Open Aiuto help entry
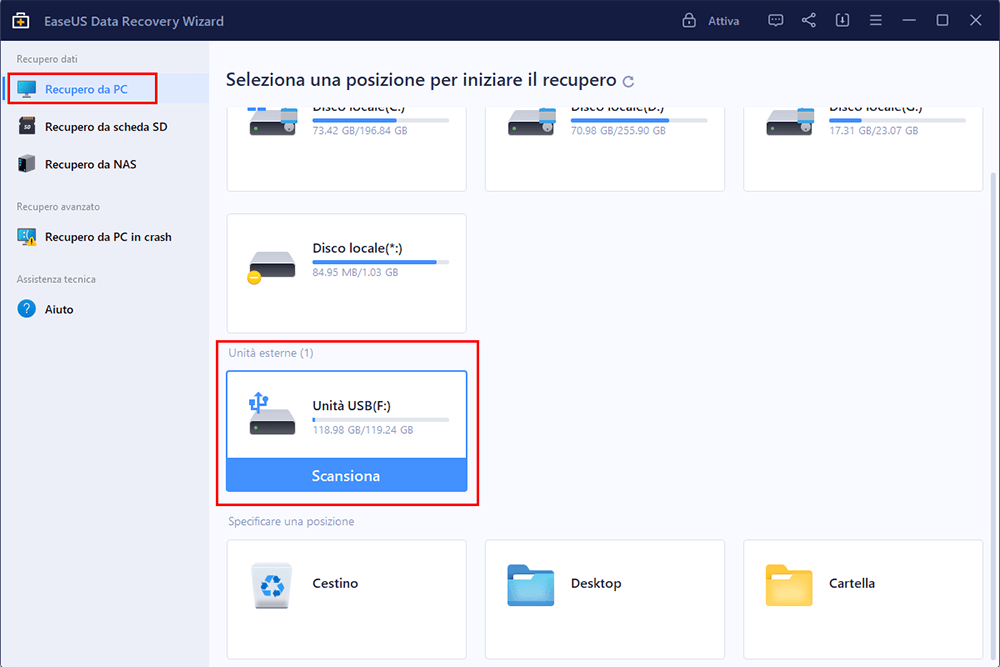 point(106,309)
